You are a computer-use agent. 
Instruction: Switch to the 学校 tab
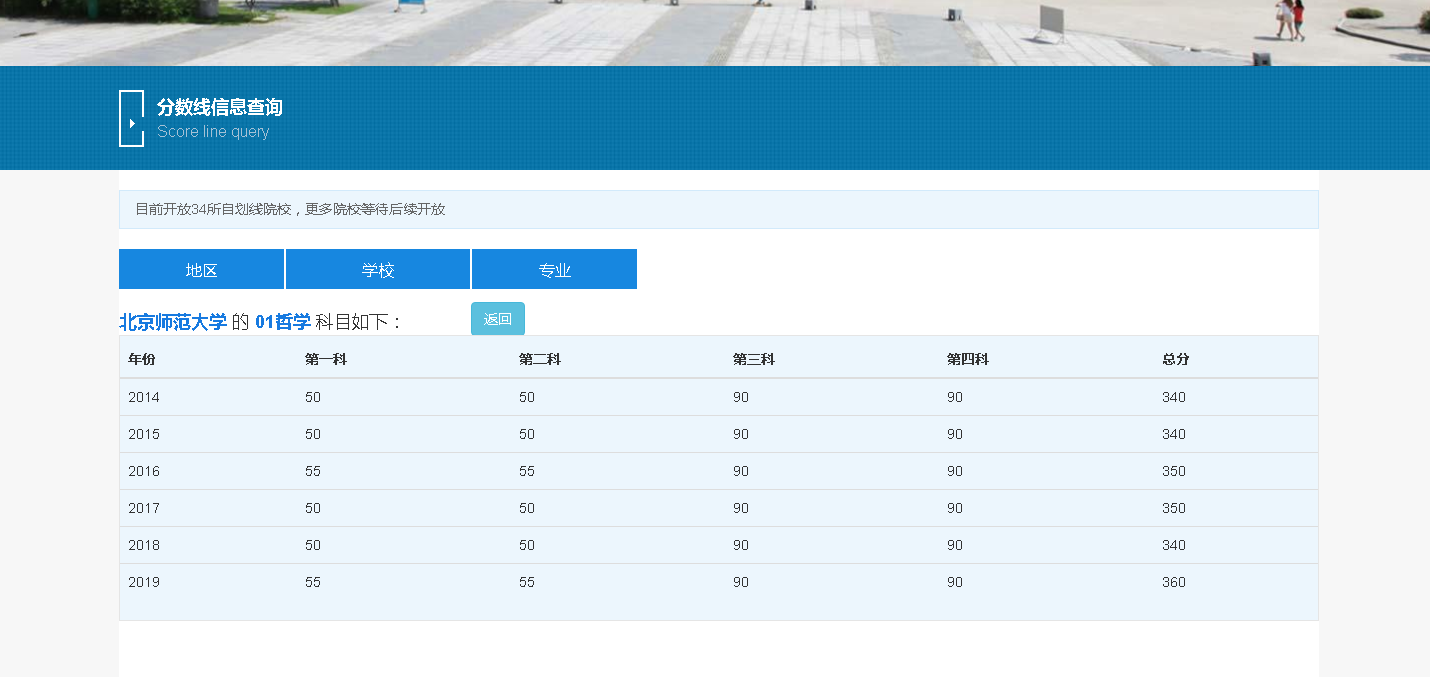378,270
